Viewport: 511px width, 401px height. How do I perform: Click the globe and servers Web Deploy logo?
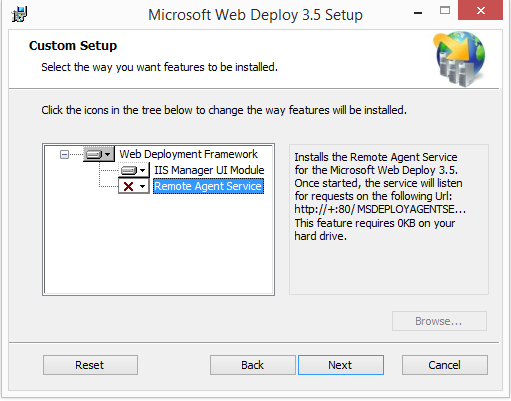[460, 58]
